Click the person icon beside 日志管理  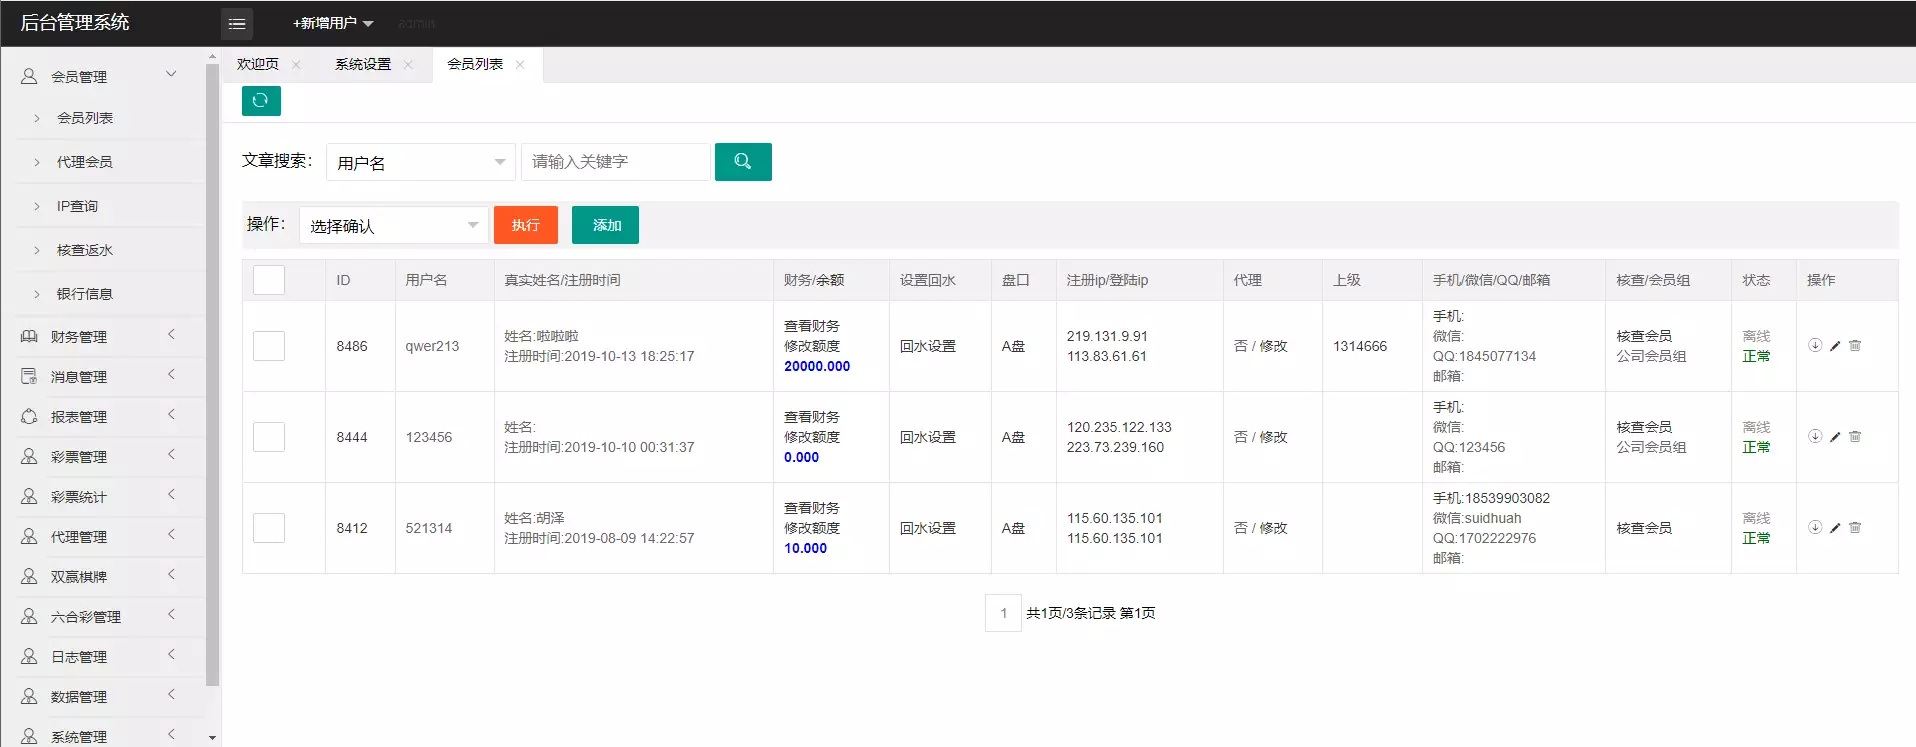(30, 657)
